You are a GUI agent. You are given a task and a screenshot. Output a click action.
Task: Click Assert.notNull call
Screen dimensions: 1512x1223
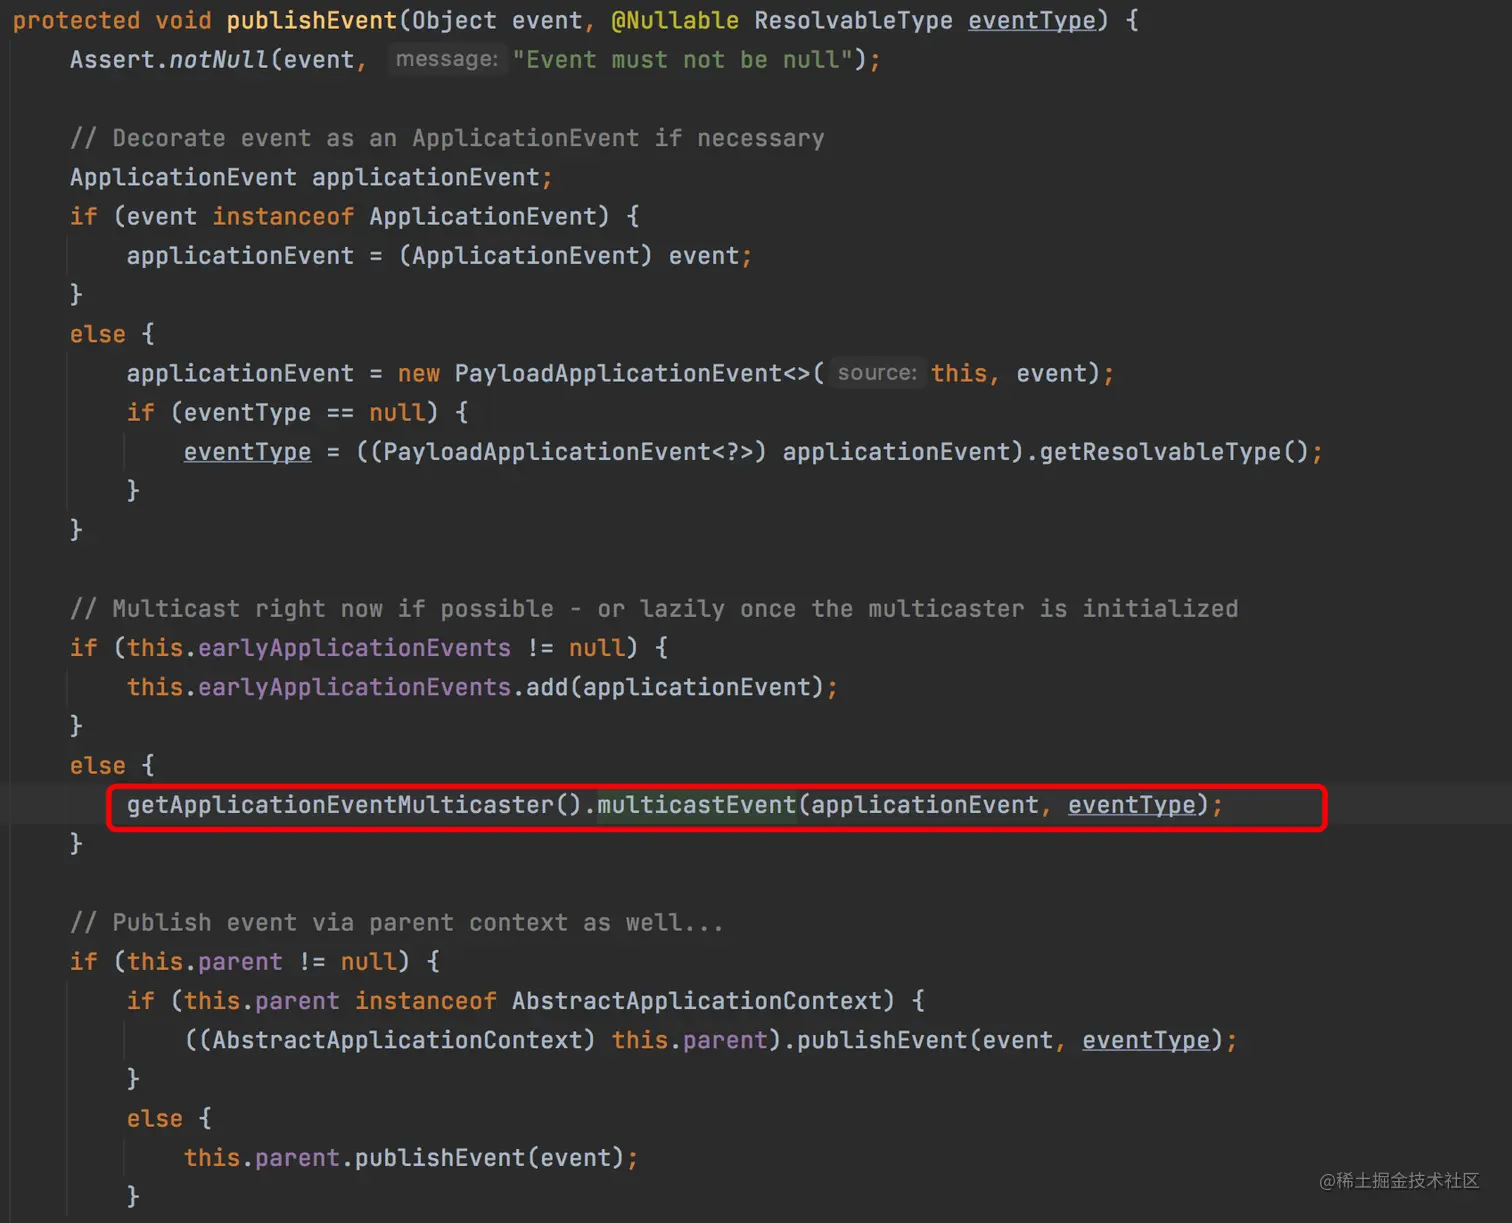click(169, 60)
